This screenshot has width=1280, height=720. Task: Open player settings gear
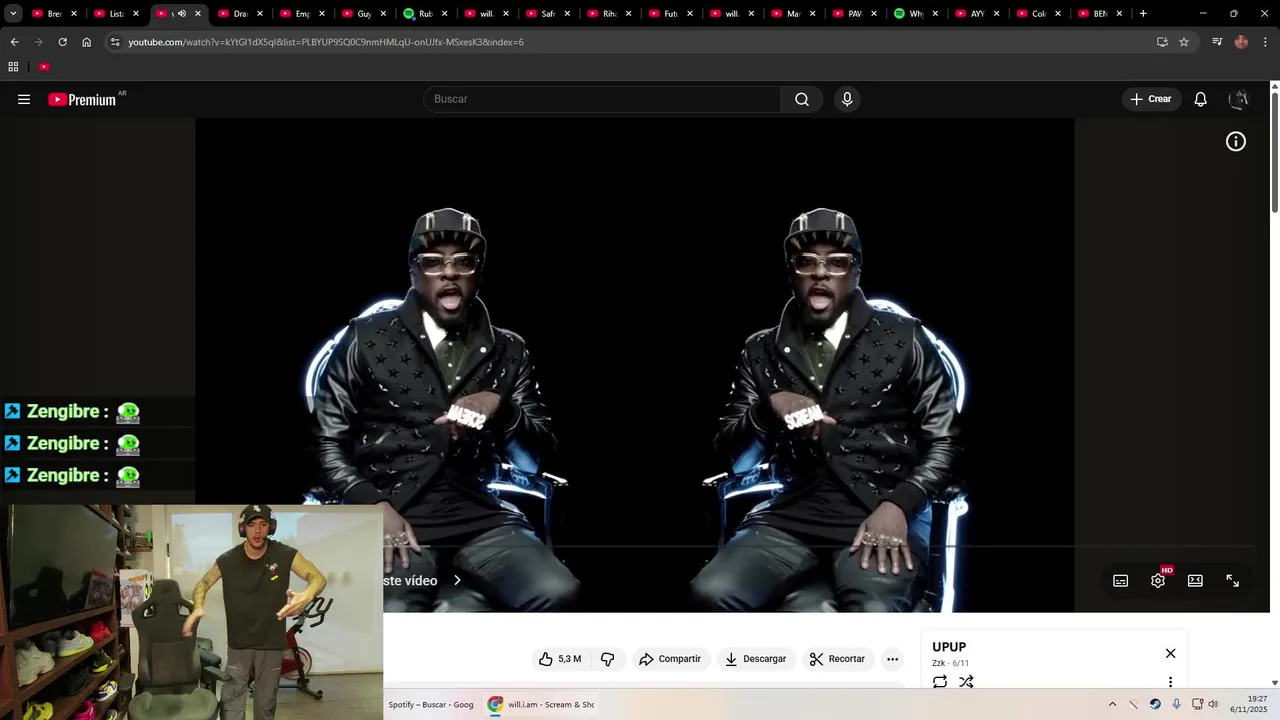[x=1158, y=581]
